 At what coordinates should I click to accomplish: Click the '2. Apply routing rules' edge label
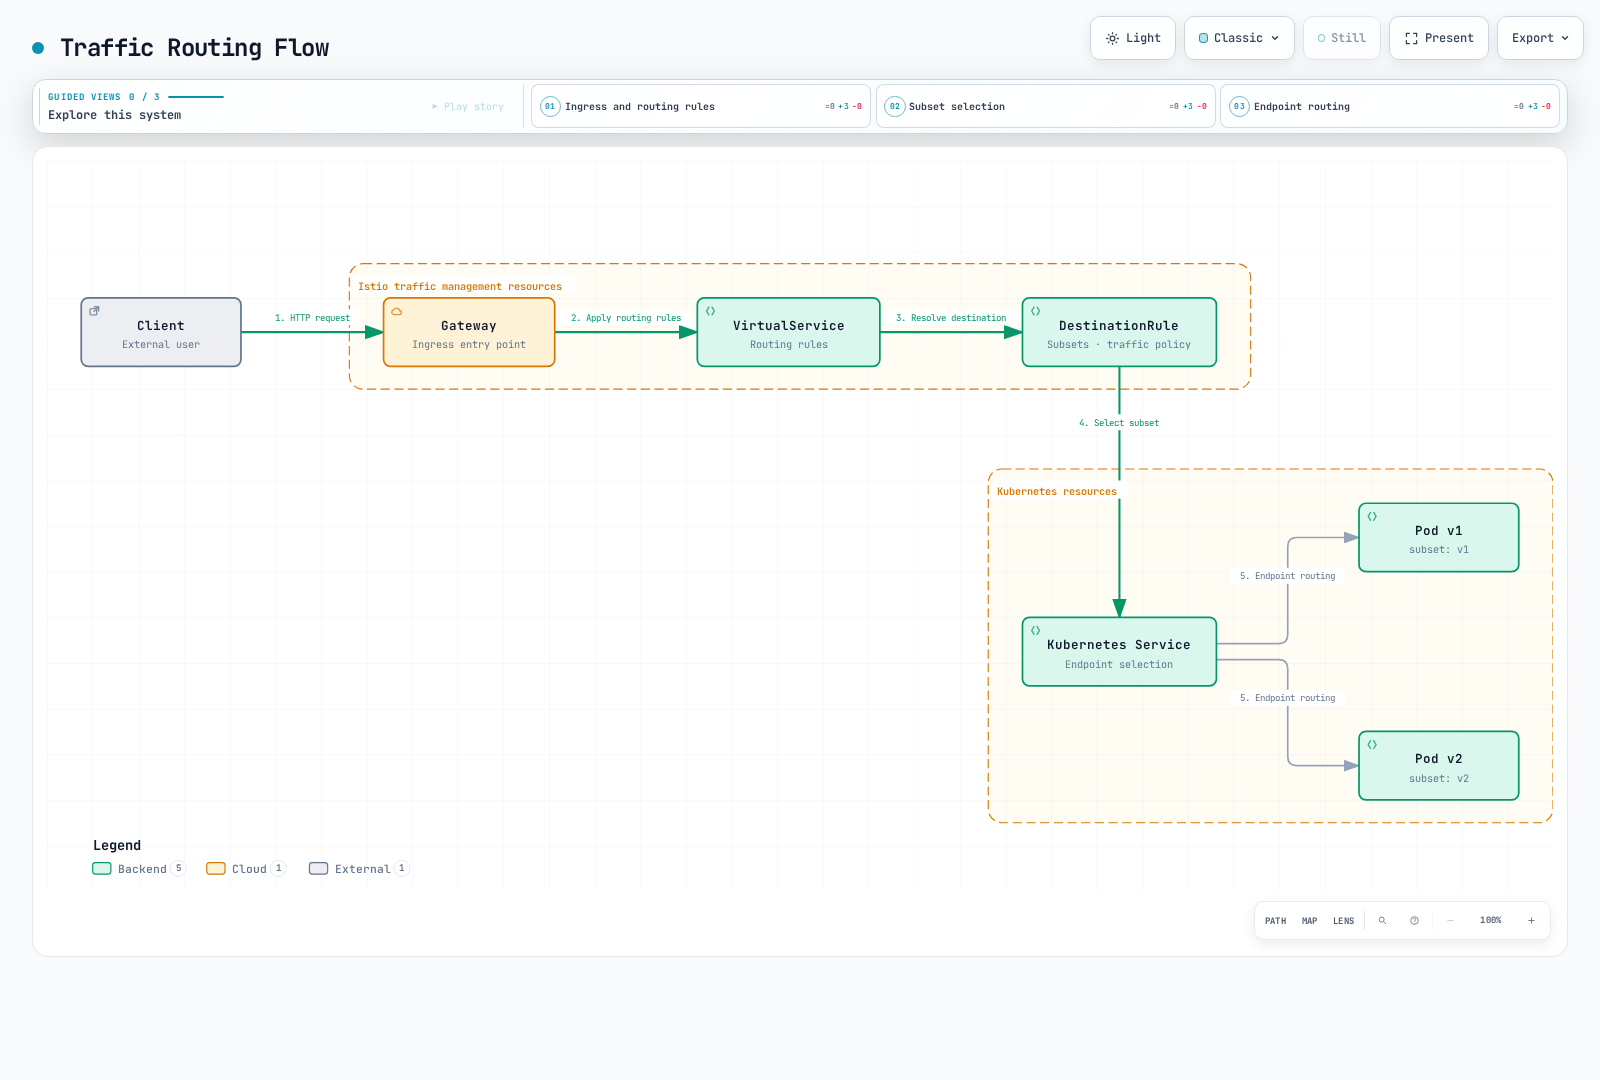pyautogui.click(x=626, y=318)
